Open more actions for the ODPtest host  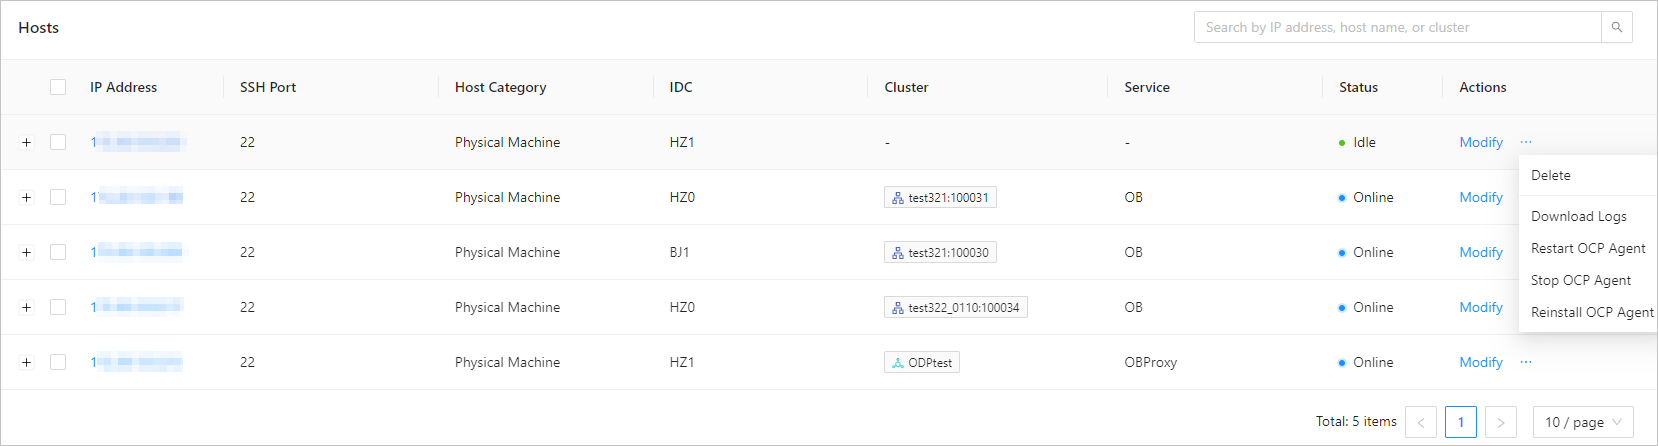[x=1525, y=362]
